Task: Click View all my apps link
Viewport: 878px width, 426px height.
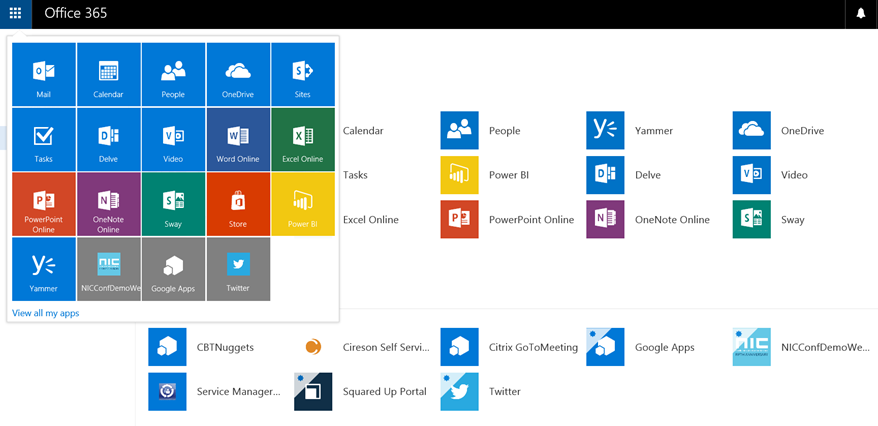Action: 45,313
